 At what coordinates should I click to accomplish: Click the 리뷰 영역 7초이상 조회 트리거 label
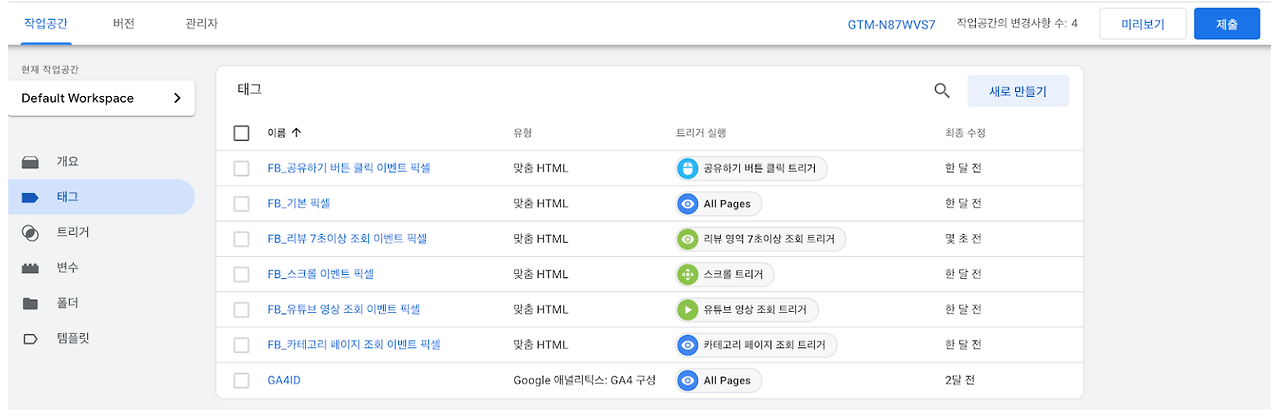click(768, 239)
